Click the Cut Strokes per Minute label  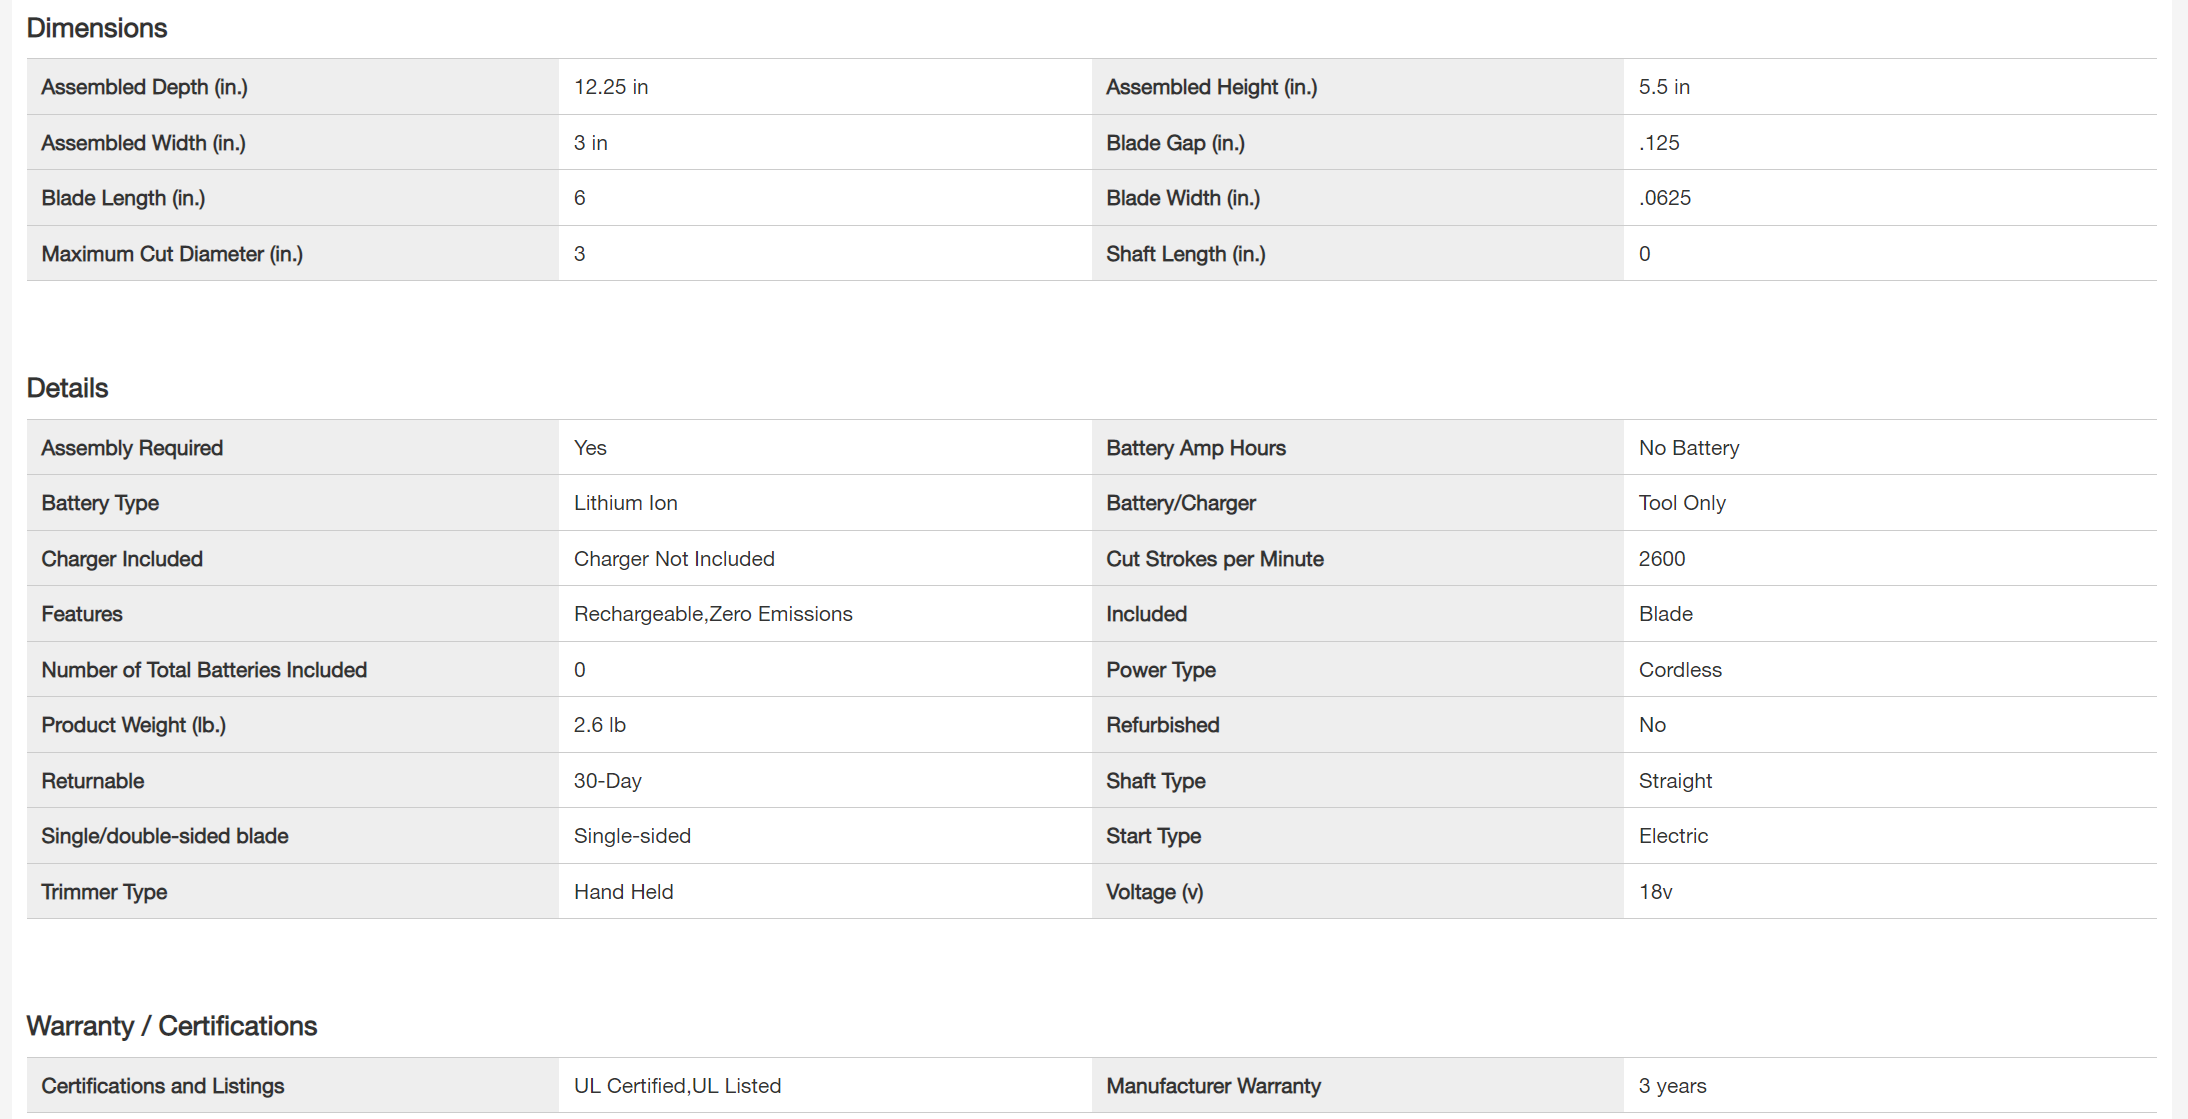pyautogui.click(x=1214, y=559)
